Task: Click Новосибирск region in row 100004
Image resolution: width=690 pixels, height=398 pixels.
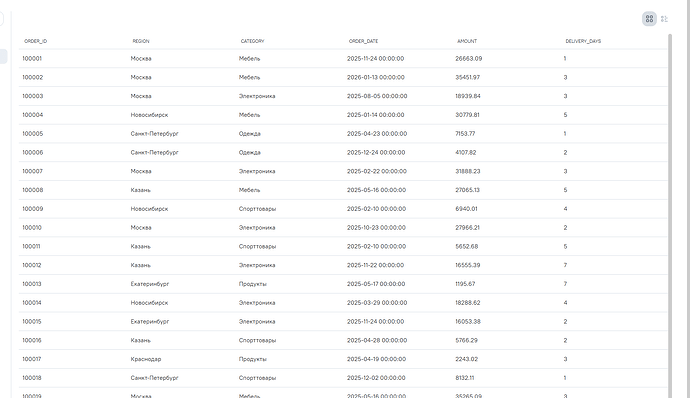Action: 149,115
